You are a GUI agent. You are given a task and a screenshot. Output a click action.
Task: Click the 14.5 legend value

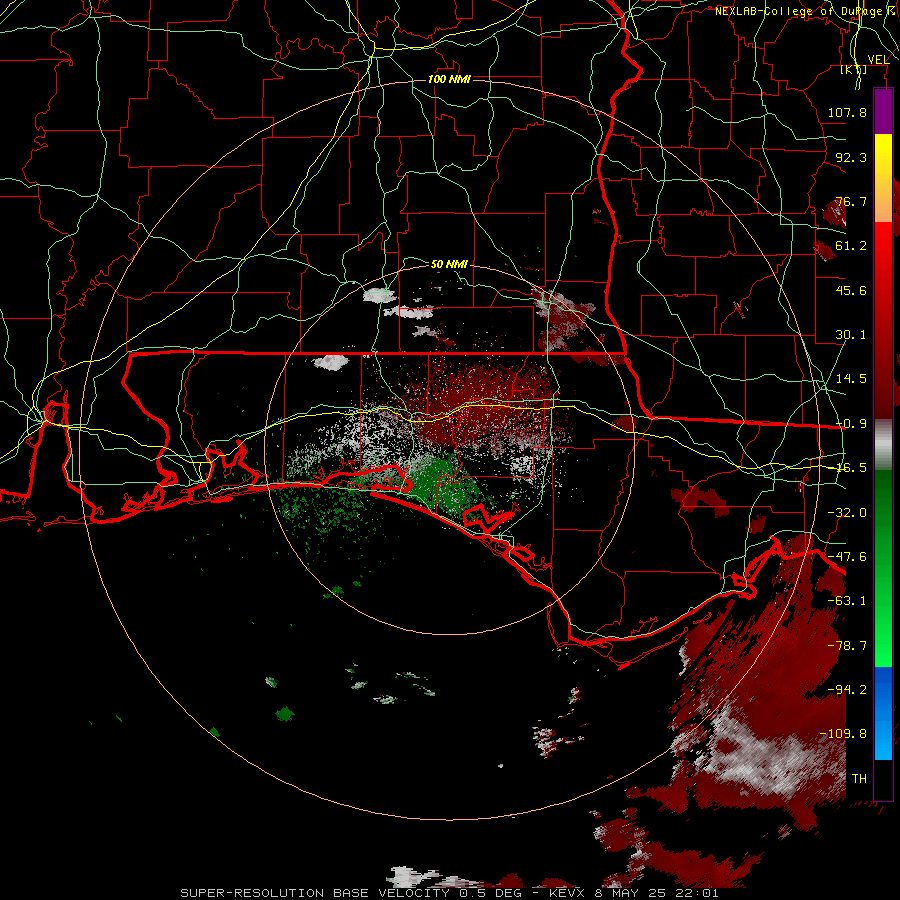point(851,379)
